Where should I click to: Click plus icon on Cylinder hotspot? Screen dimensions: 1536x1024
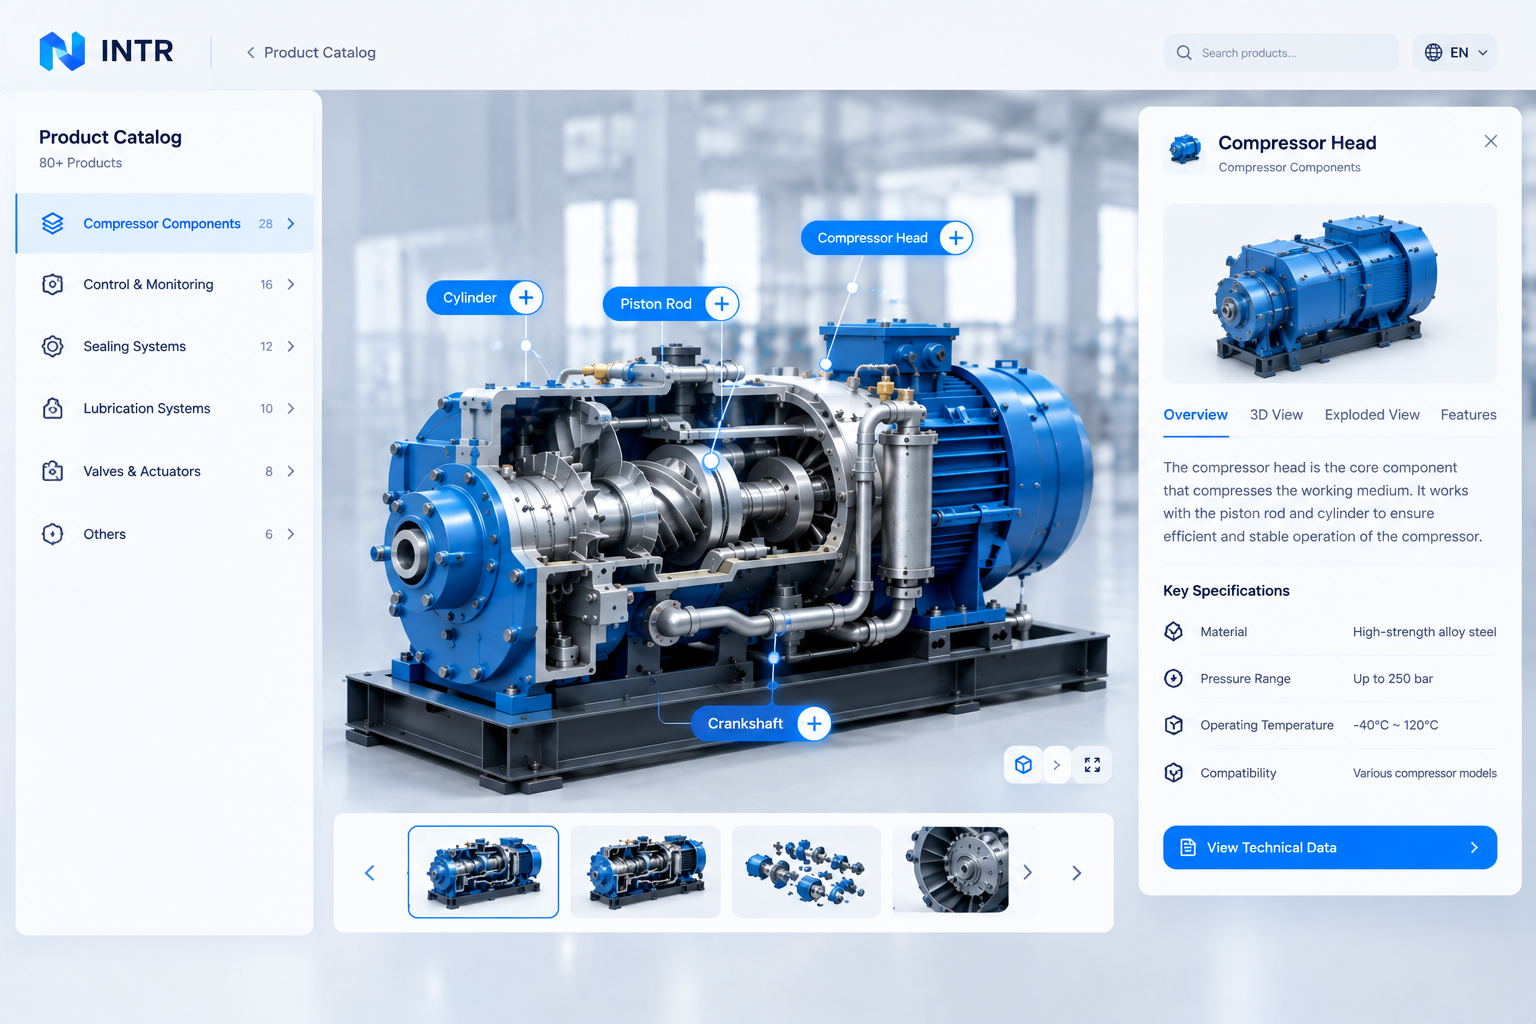[526, 298]
